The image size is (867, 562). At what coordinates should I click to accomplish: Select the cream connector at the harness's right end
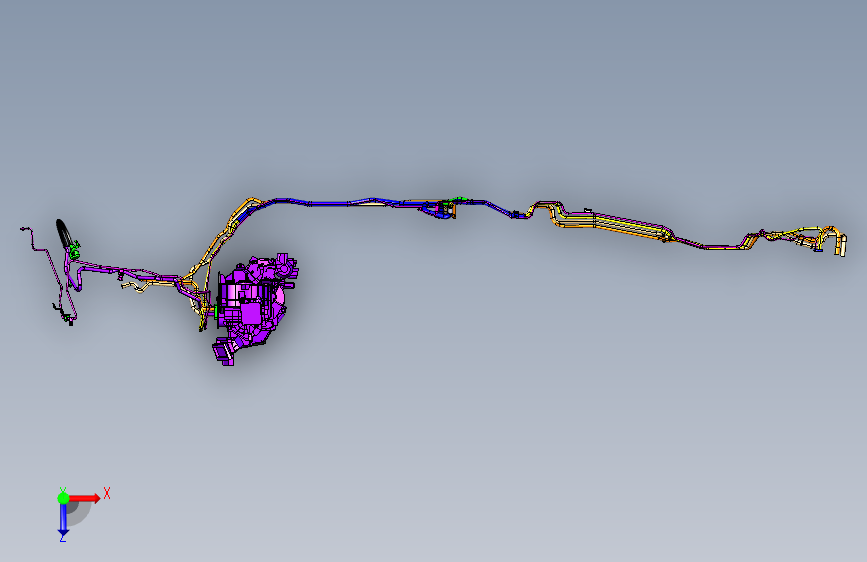(x=842, y=245)
